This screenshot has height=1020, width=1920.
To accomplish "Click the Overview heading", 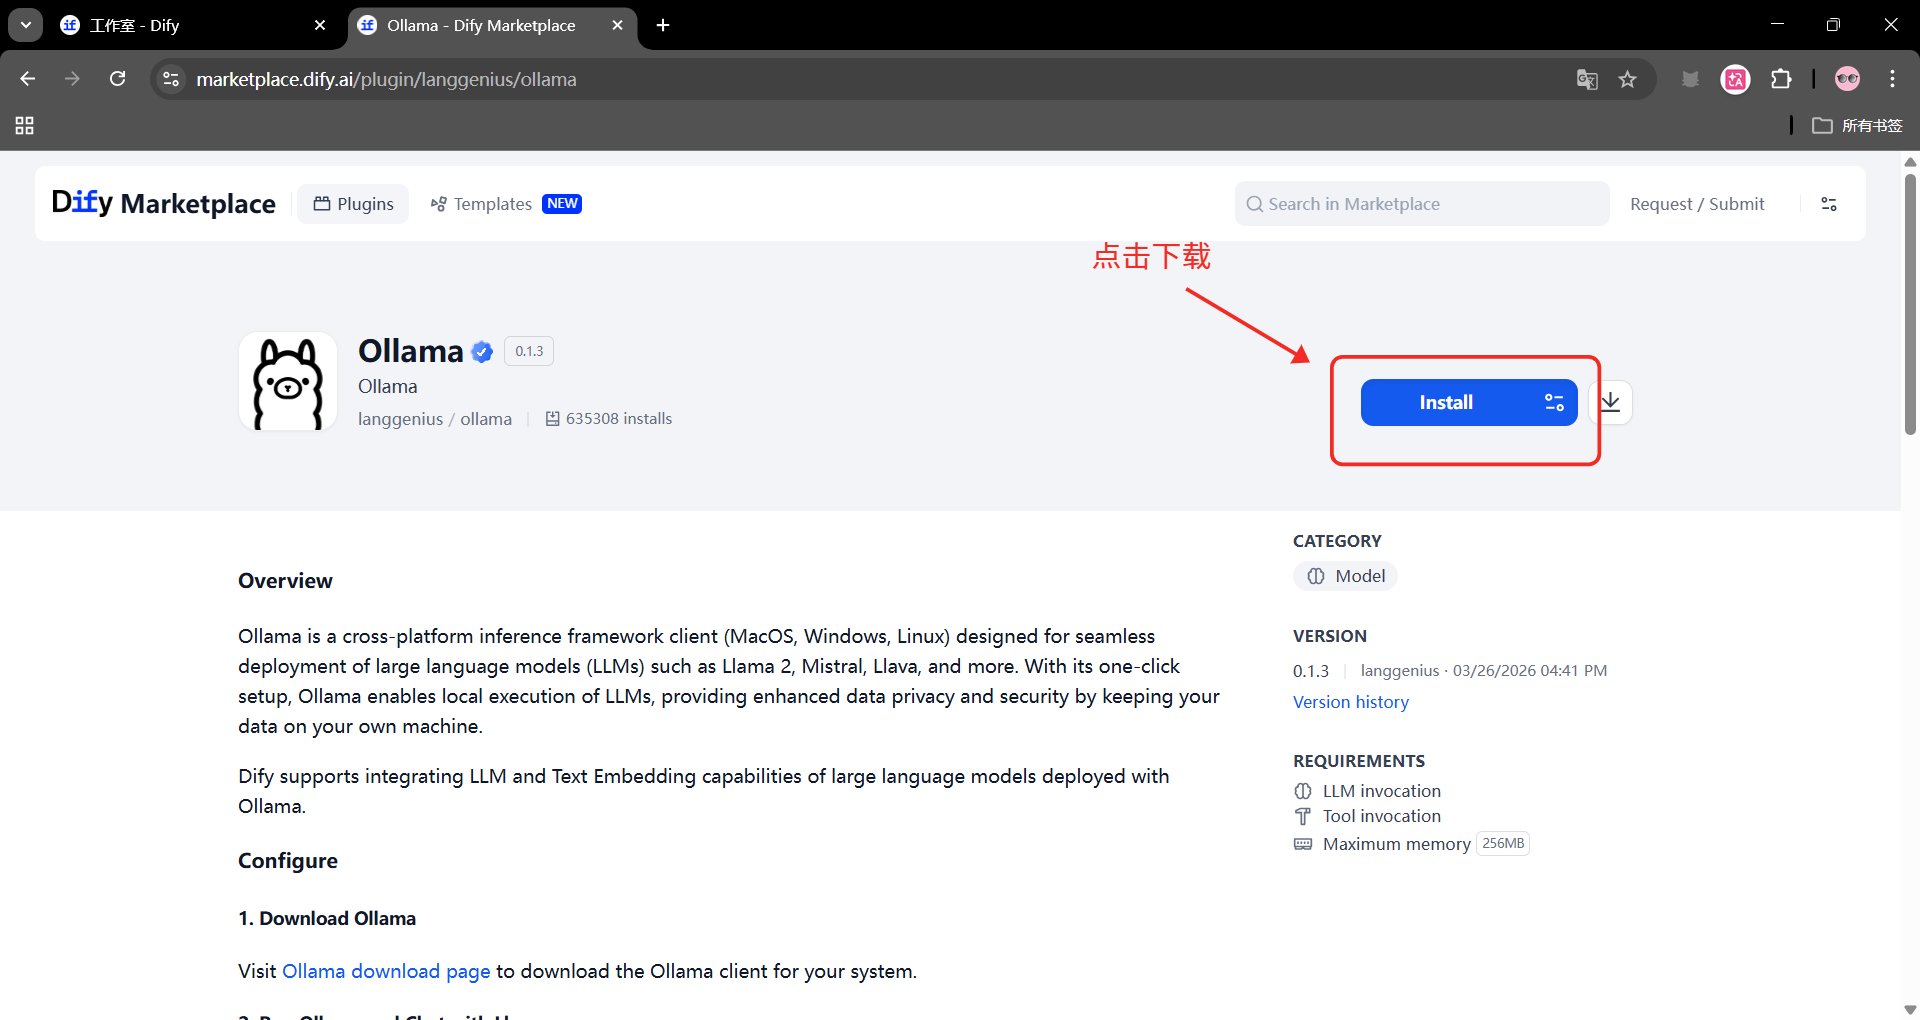I will pos(285,581).
